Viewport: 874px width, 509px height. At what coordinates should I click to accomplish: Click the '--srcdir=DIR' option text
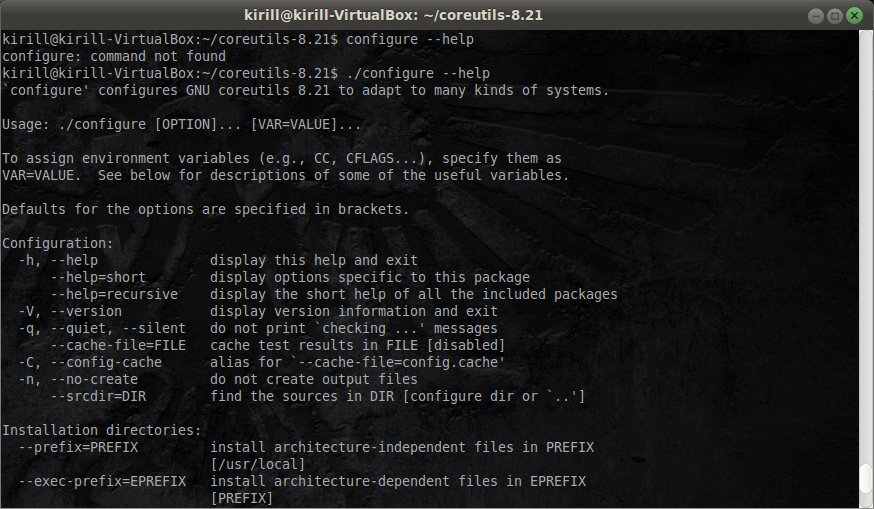coord(98,396)
